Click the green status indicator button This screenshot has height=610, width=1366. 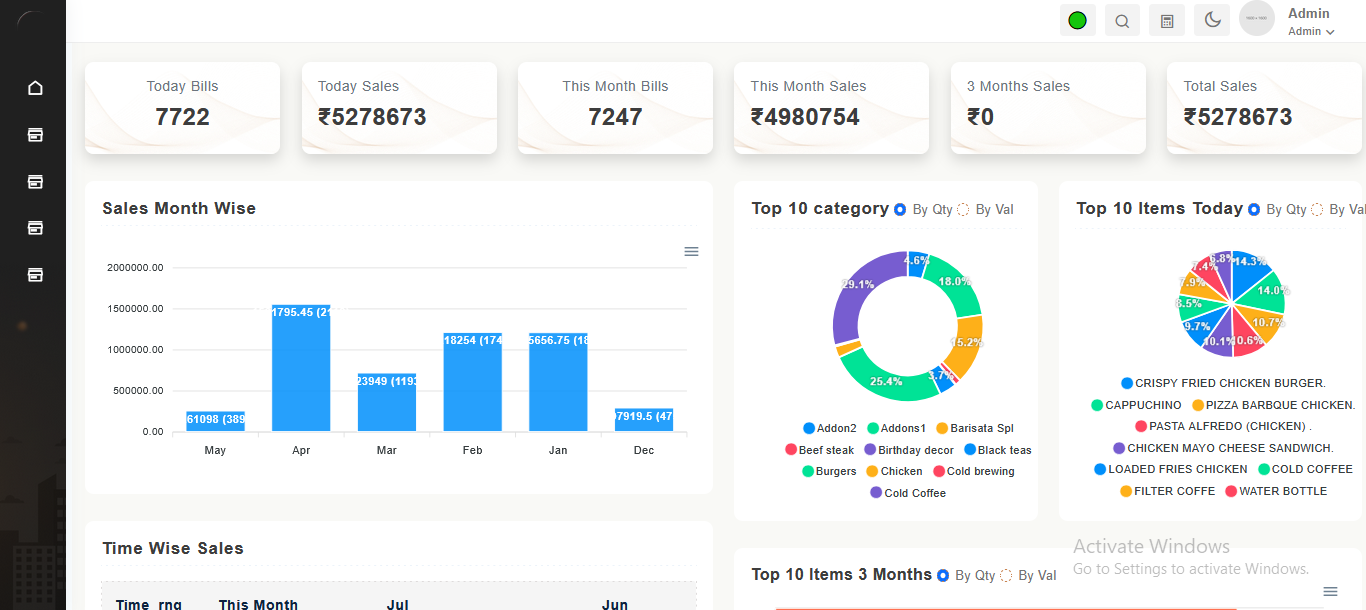point(1077,21)
